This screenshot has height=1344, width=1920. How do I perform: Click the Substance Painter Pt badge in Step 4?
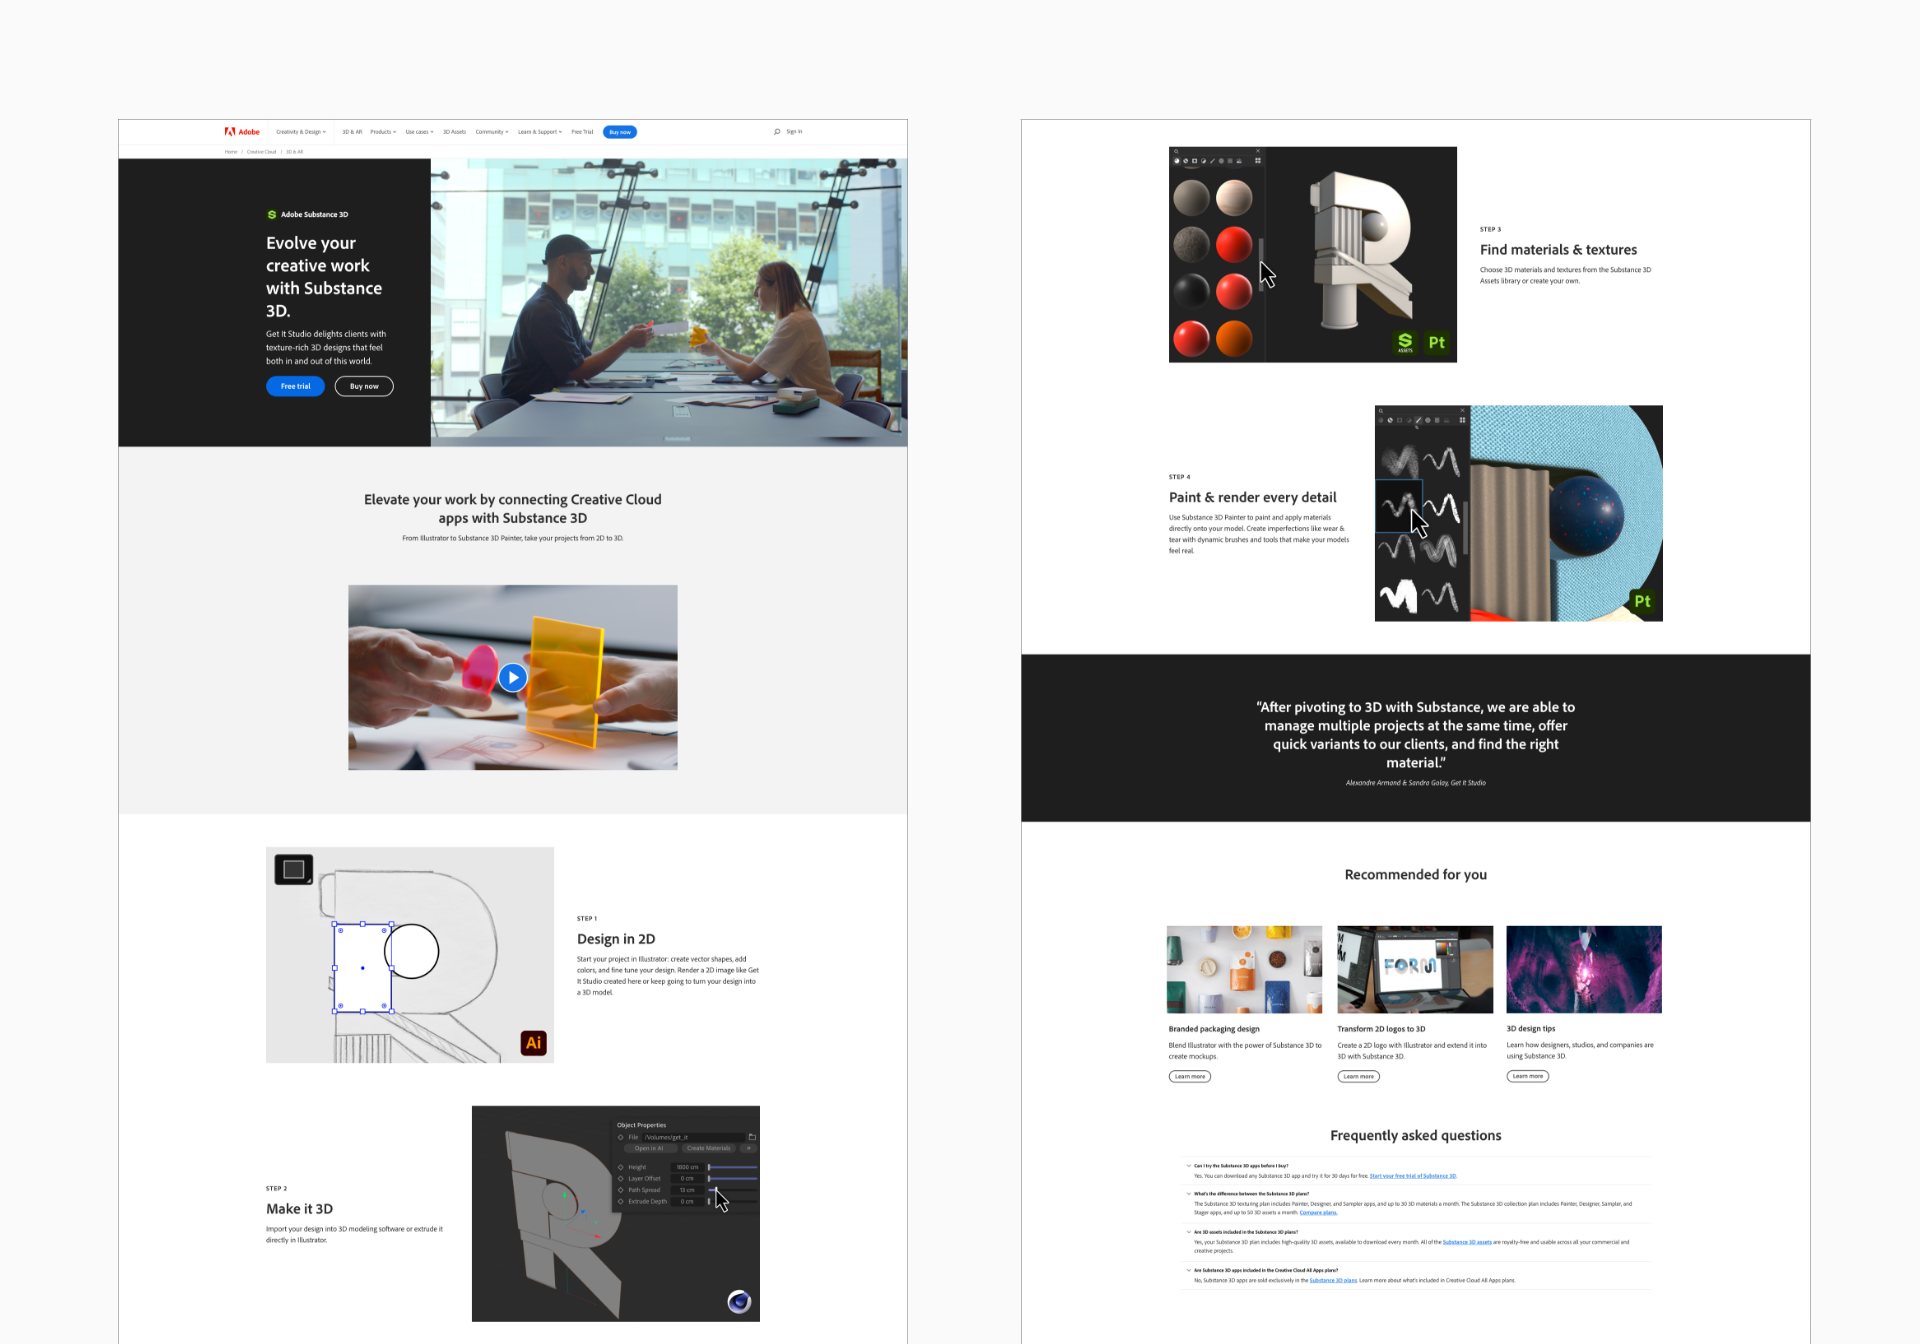[x=1642, y=601]
